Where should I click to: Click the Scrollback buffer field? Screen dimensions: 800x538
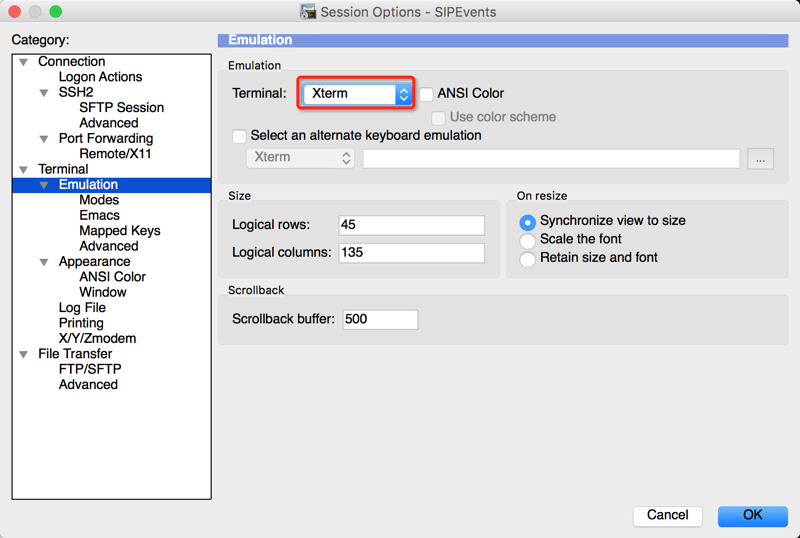[x=379, y=320]
